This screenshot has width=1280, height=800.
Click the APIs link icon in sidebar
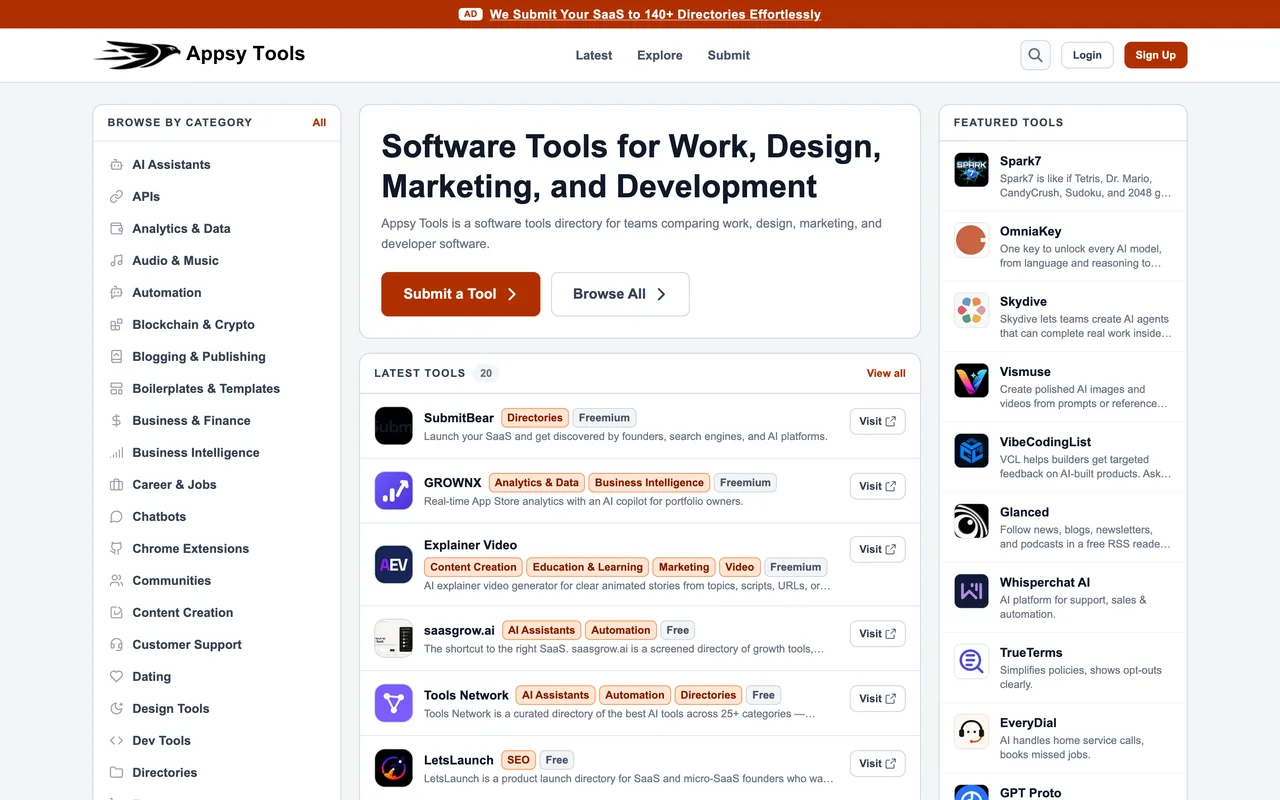coord(116,197)
